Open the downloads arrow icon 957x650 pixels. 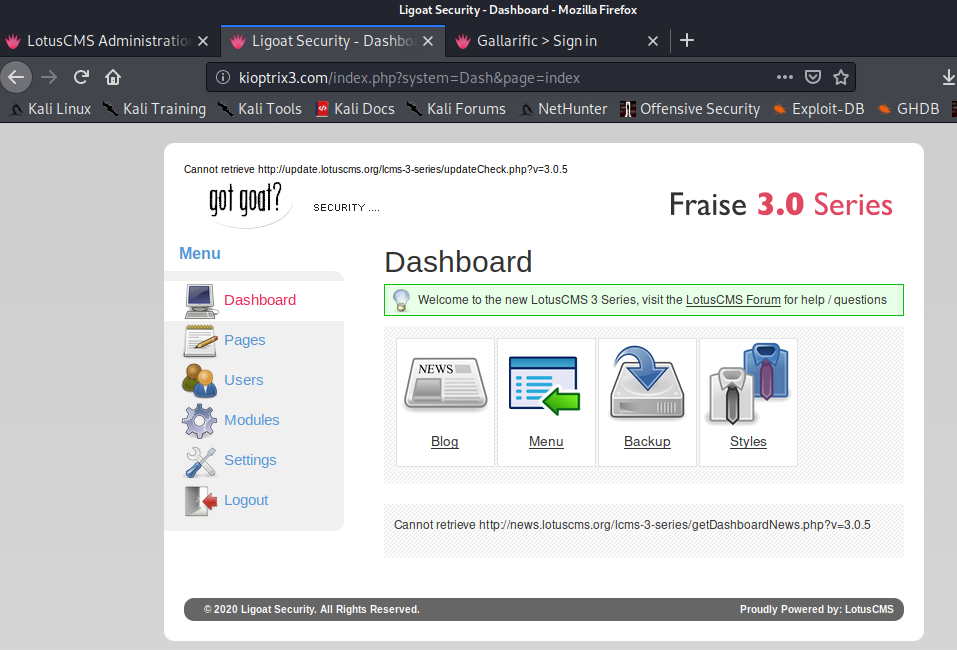coord(948,77)
